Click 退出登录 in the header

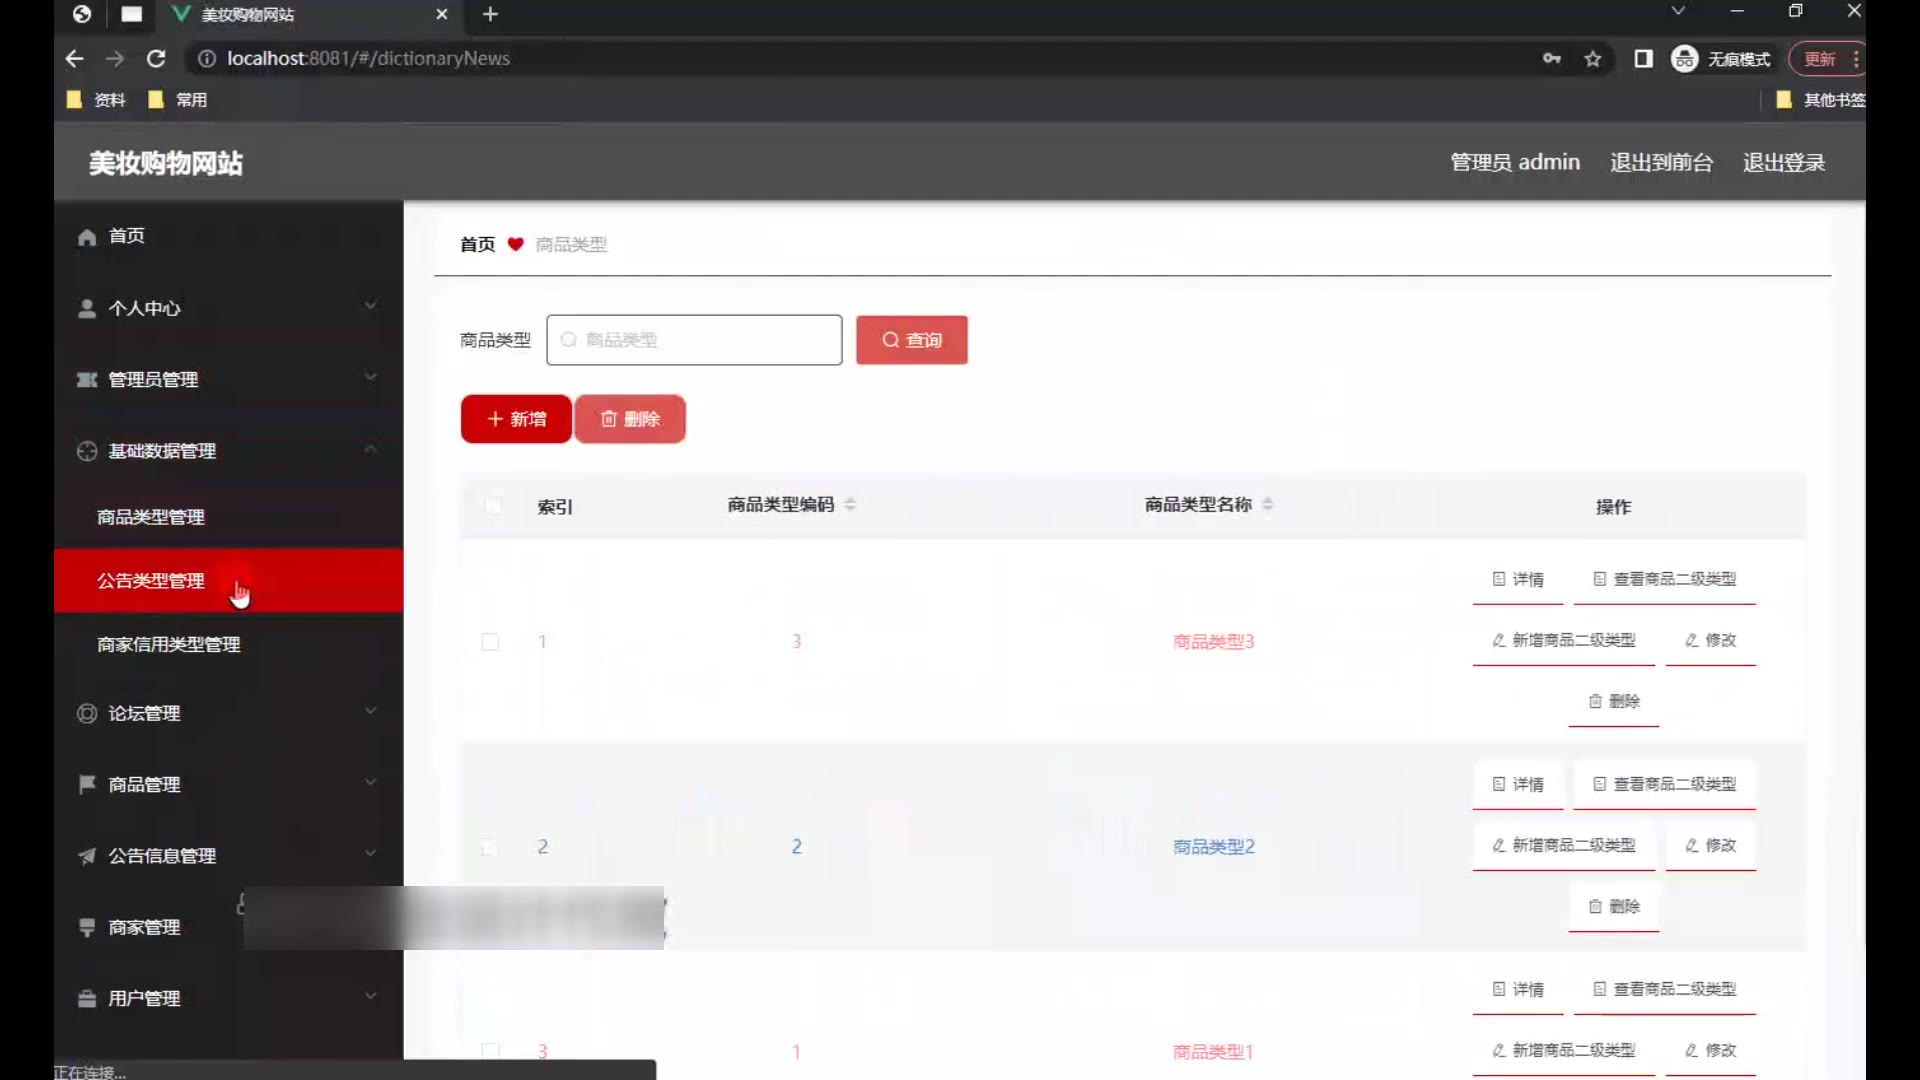pos(1783,163)
